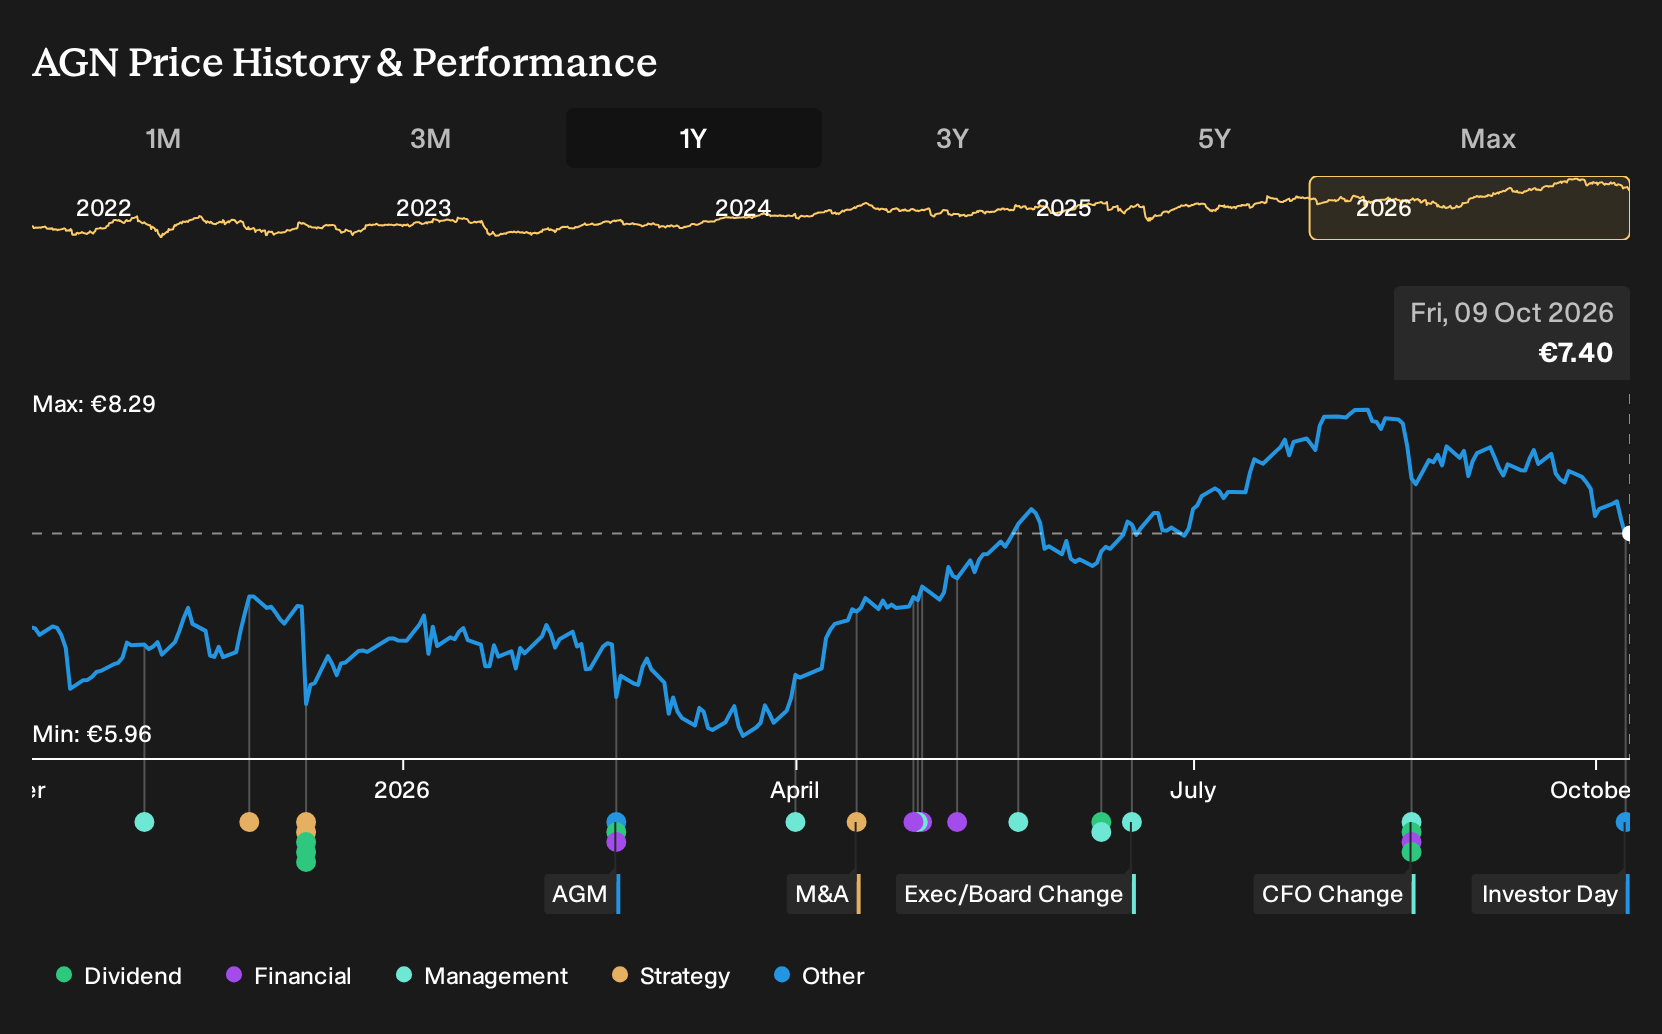Screen dimensions: 1662x1034
Task: Click the July axis label
Action: tap(1193, 790)
